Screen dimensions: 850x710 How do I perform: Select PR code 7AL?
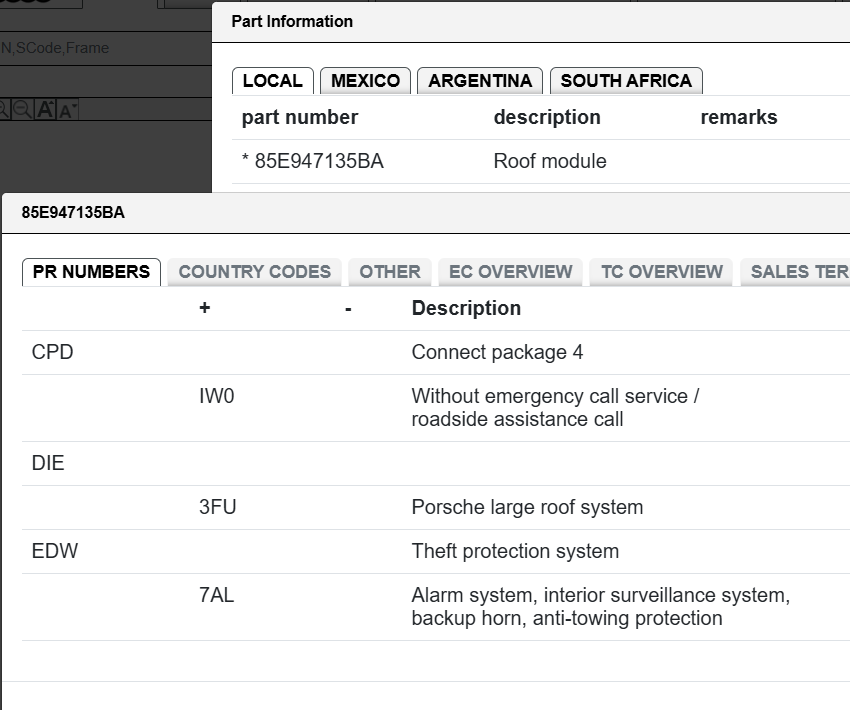tap(216, 595)
